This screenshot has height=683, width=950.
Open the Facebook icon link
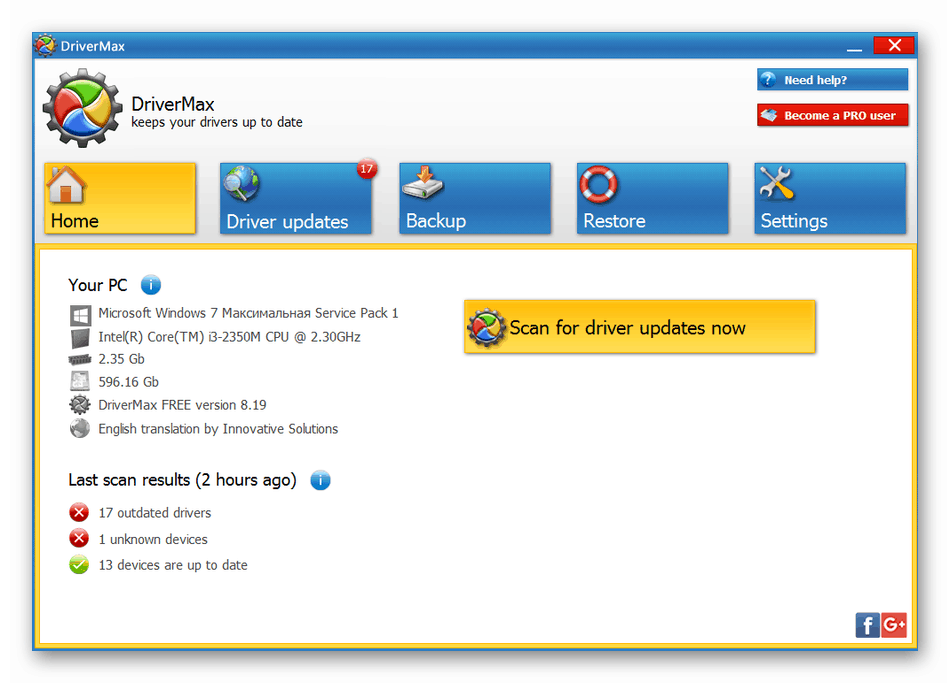[867, 625]
